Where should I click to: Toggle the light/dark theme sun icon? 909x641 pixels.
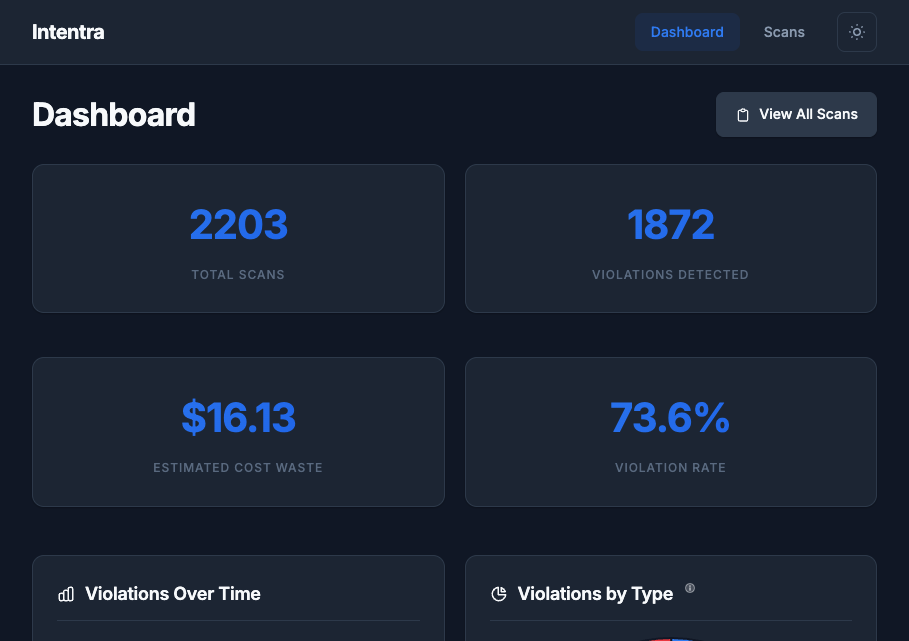(856, 32)
